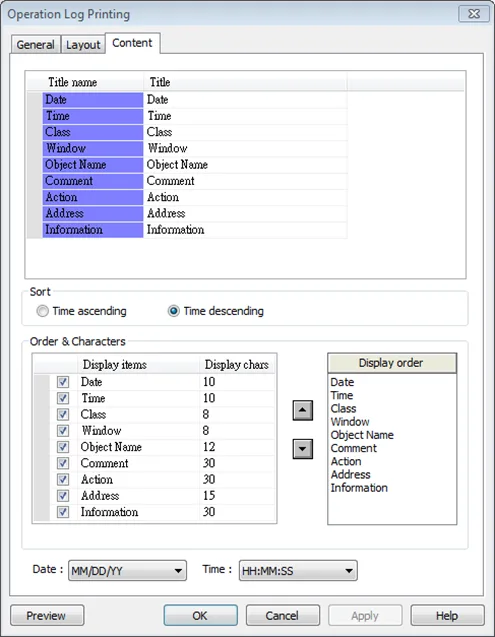Open the Time format dropdown
Screen dimensions: 495x637
click(x=298, y=571)
